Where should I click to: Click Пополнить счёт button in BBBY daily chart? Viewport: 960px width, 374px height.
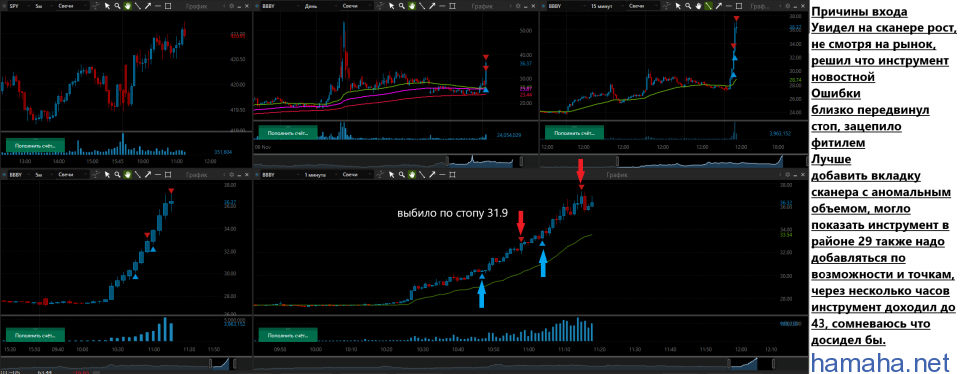(x=288, y=132)
